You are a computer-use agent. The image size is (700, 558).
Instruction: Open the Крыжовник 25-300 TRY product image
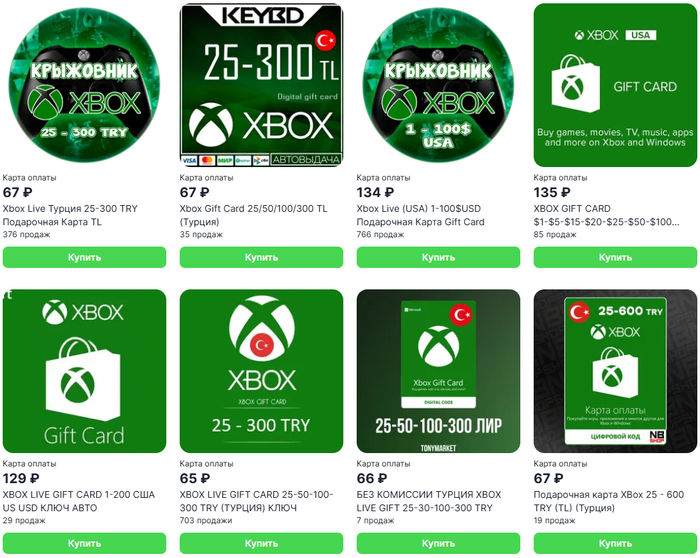[84, 85]
